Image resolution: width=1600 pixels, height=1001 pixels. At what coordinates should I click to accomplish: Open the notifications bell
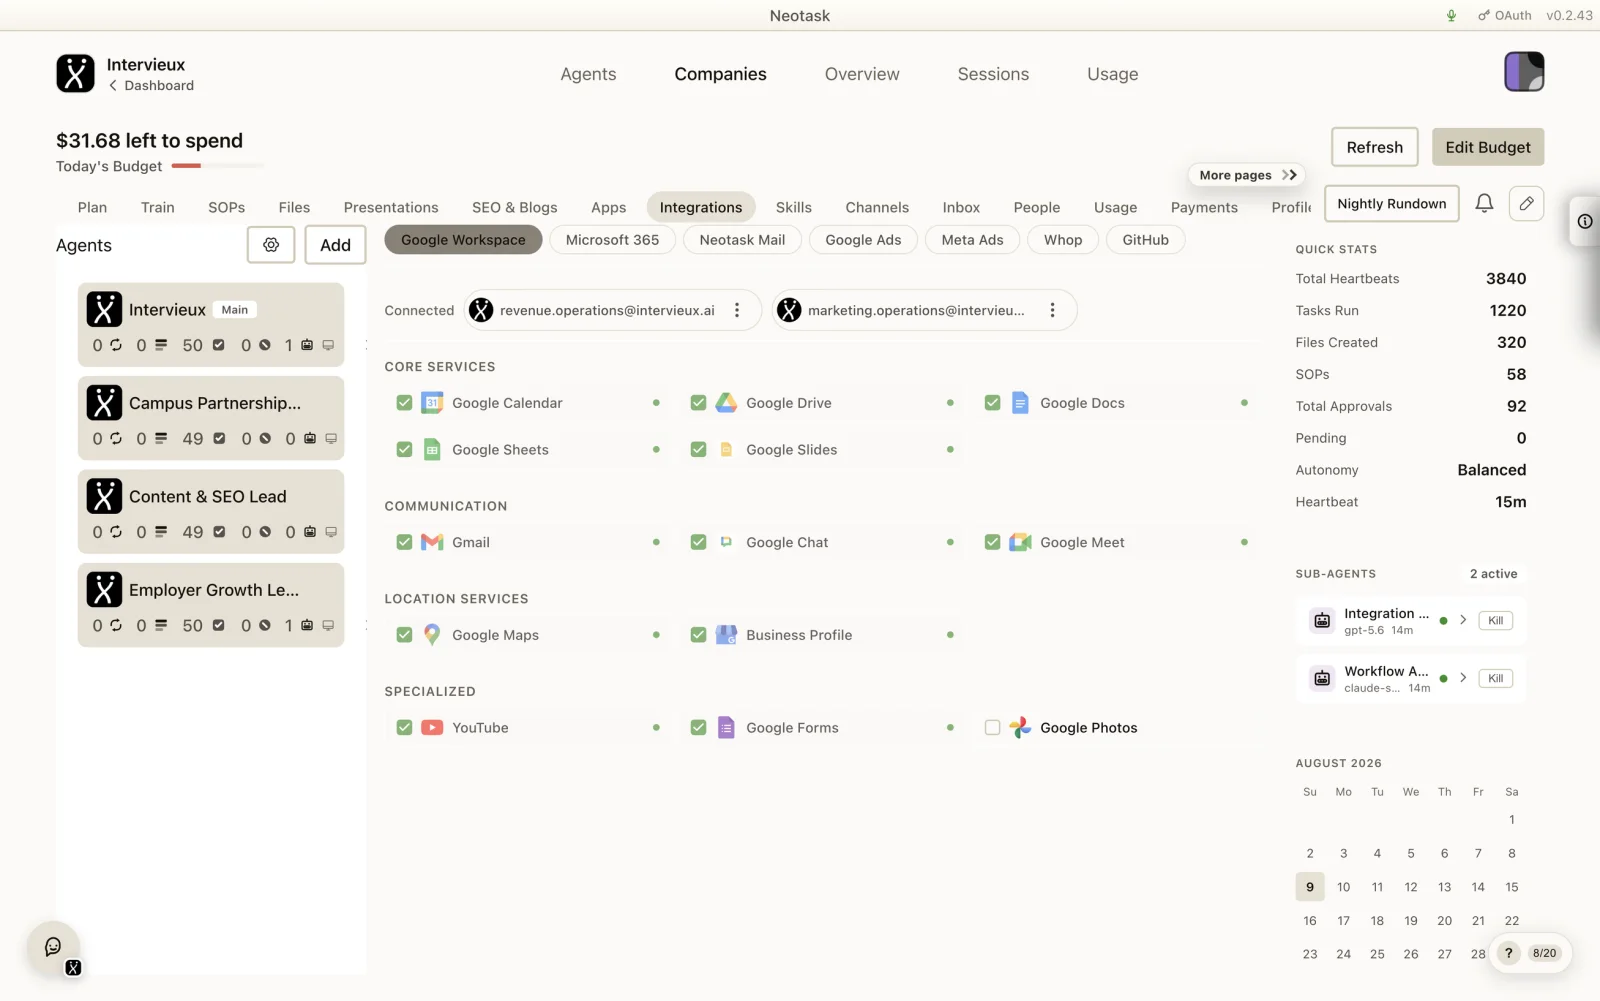[x=1484, y=203]
